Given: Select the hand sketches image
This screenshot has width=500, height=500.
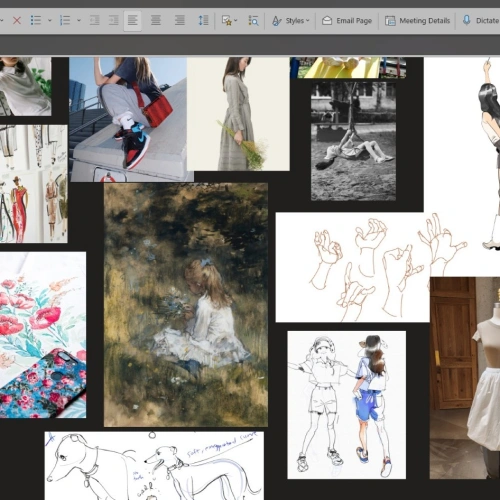Looking at the screenshot, I should click(352, 267).
